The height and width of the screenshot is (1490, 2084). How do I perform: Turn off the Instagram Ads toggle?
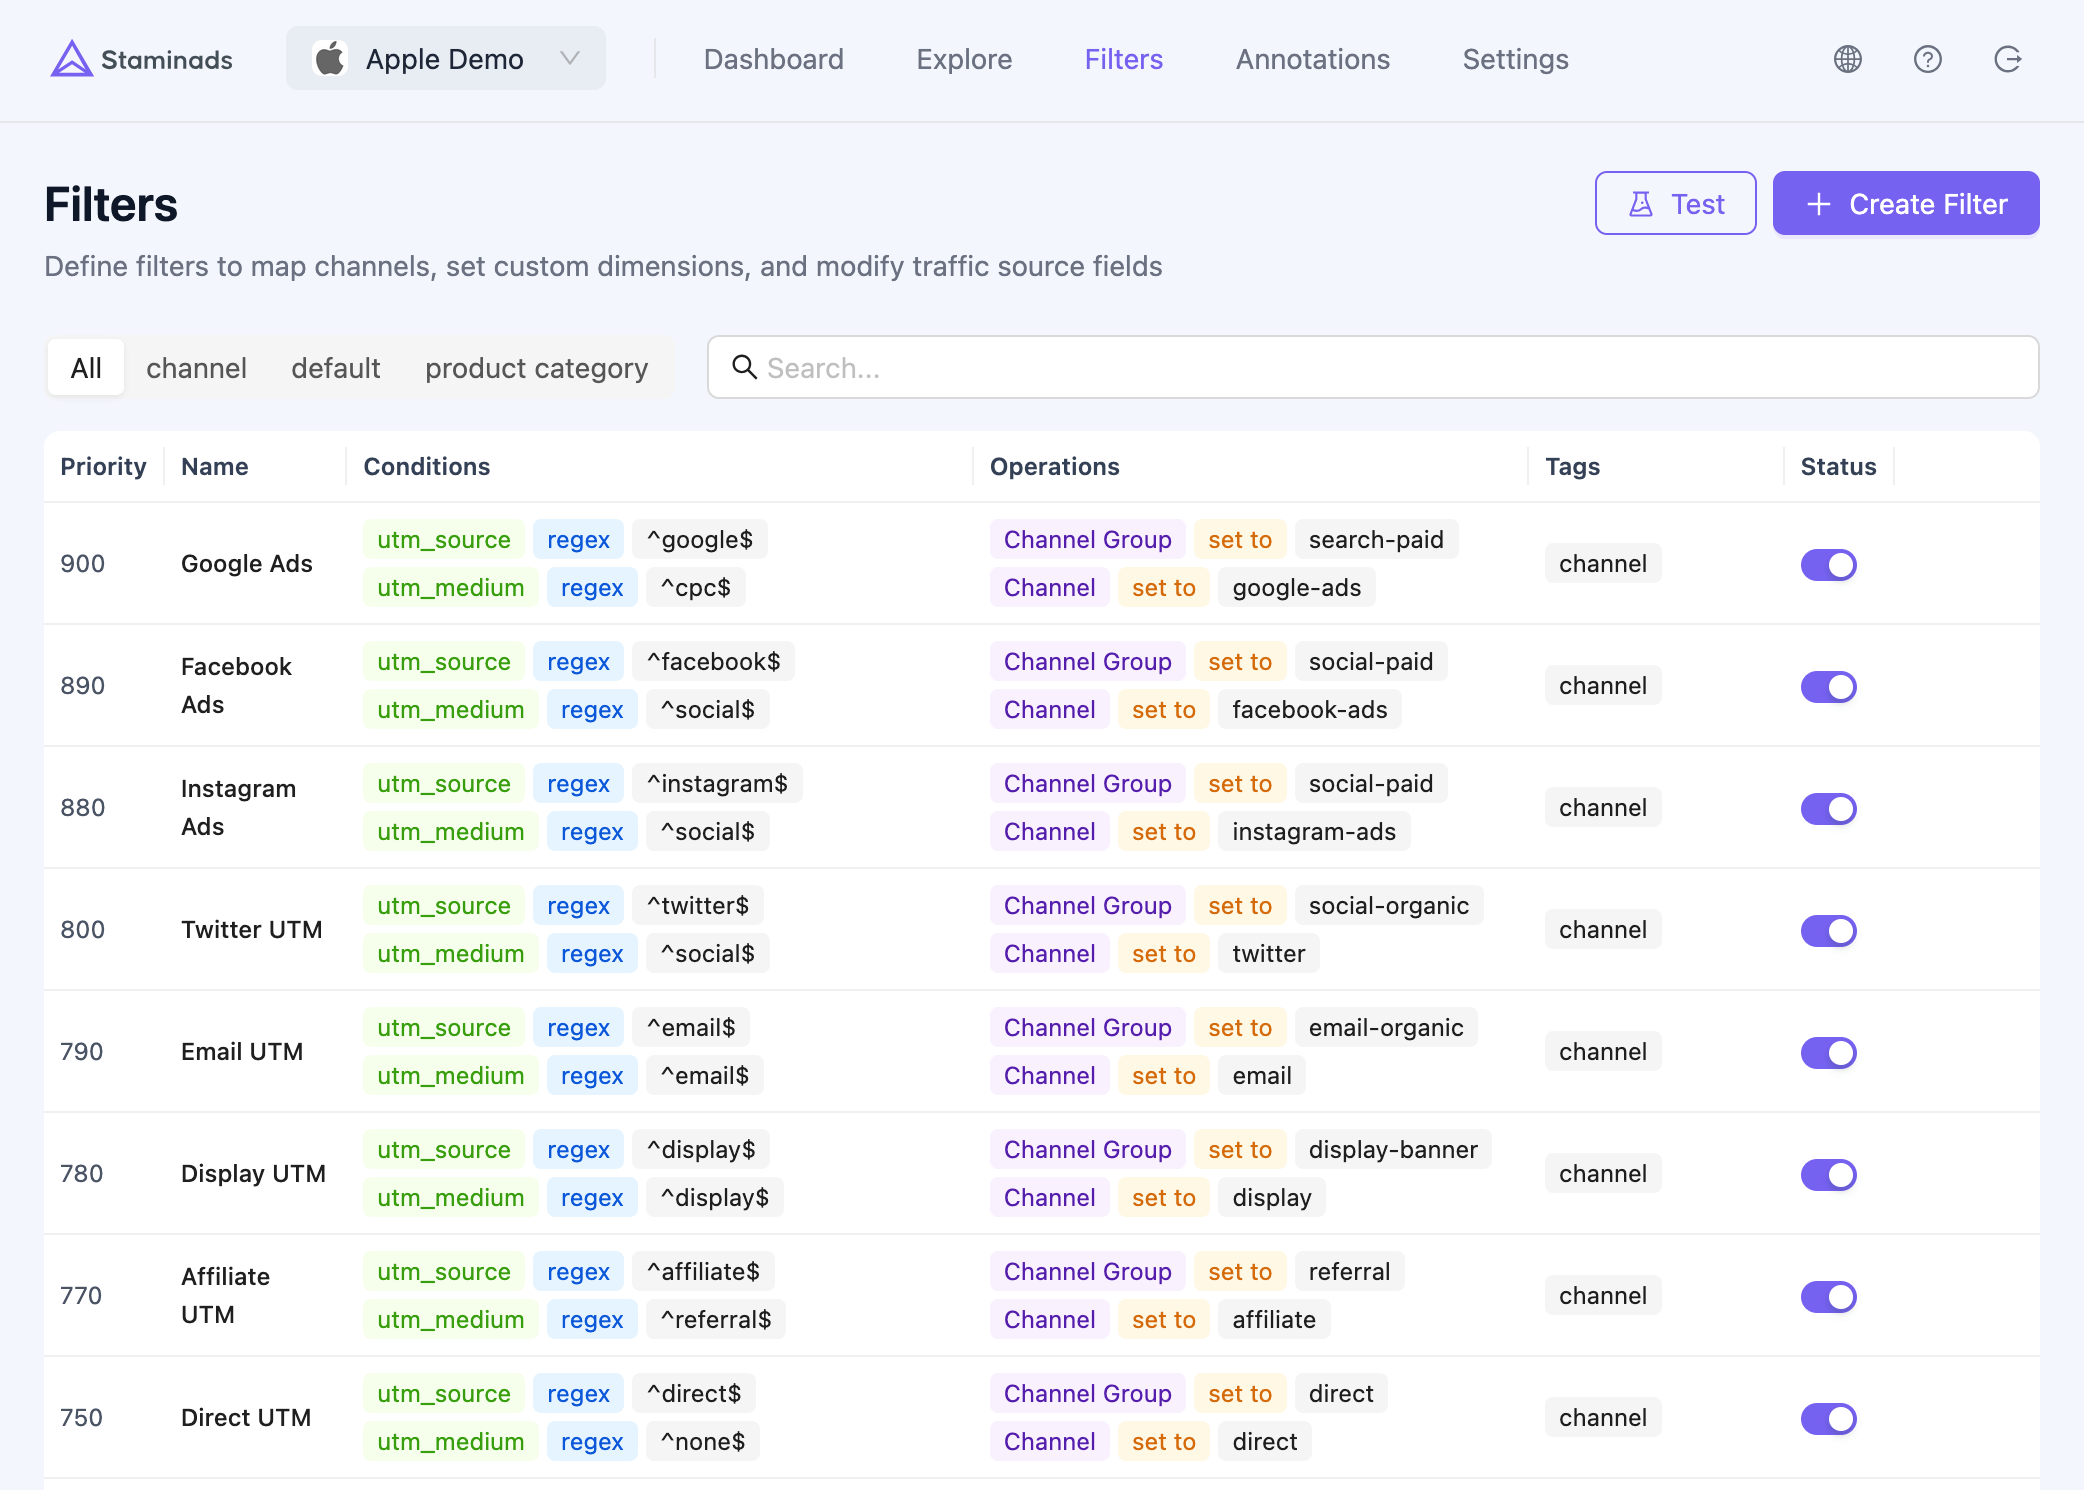click(x=1829, y=809)
